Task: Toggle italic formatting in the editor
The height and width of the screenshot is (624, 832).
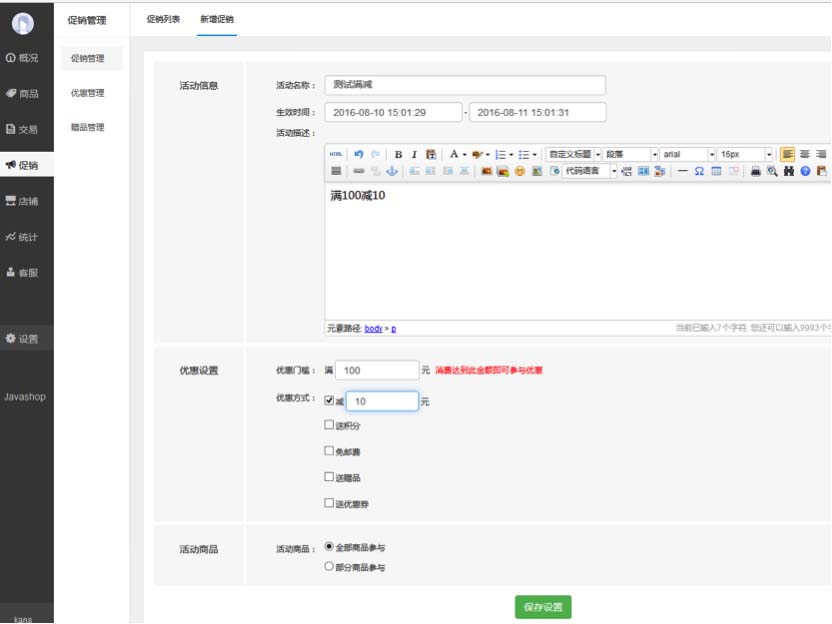Action: [414, 155]
